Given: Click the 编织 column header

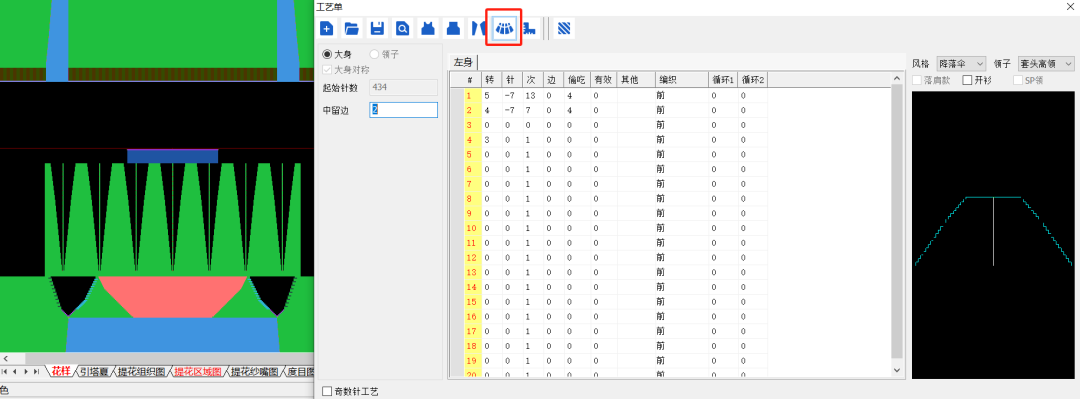Looking at the screenshot, I should (681, 80).
